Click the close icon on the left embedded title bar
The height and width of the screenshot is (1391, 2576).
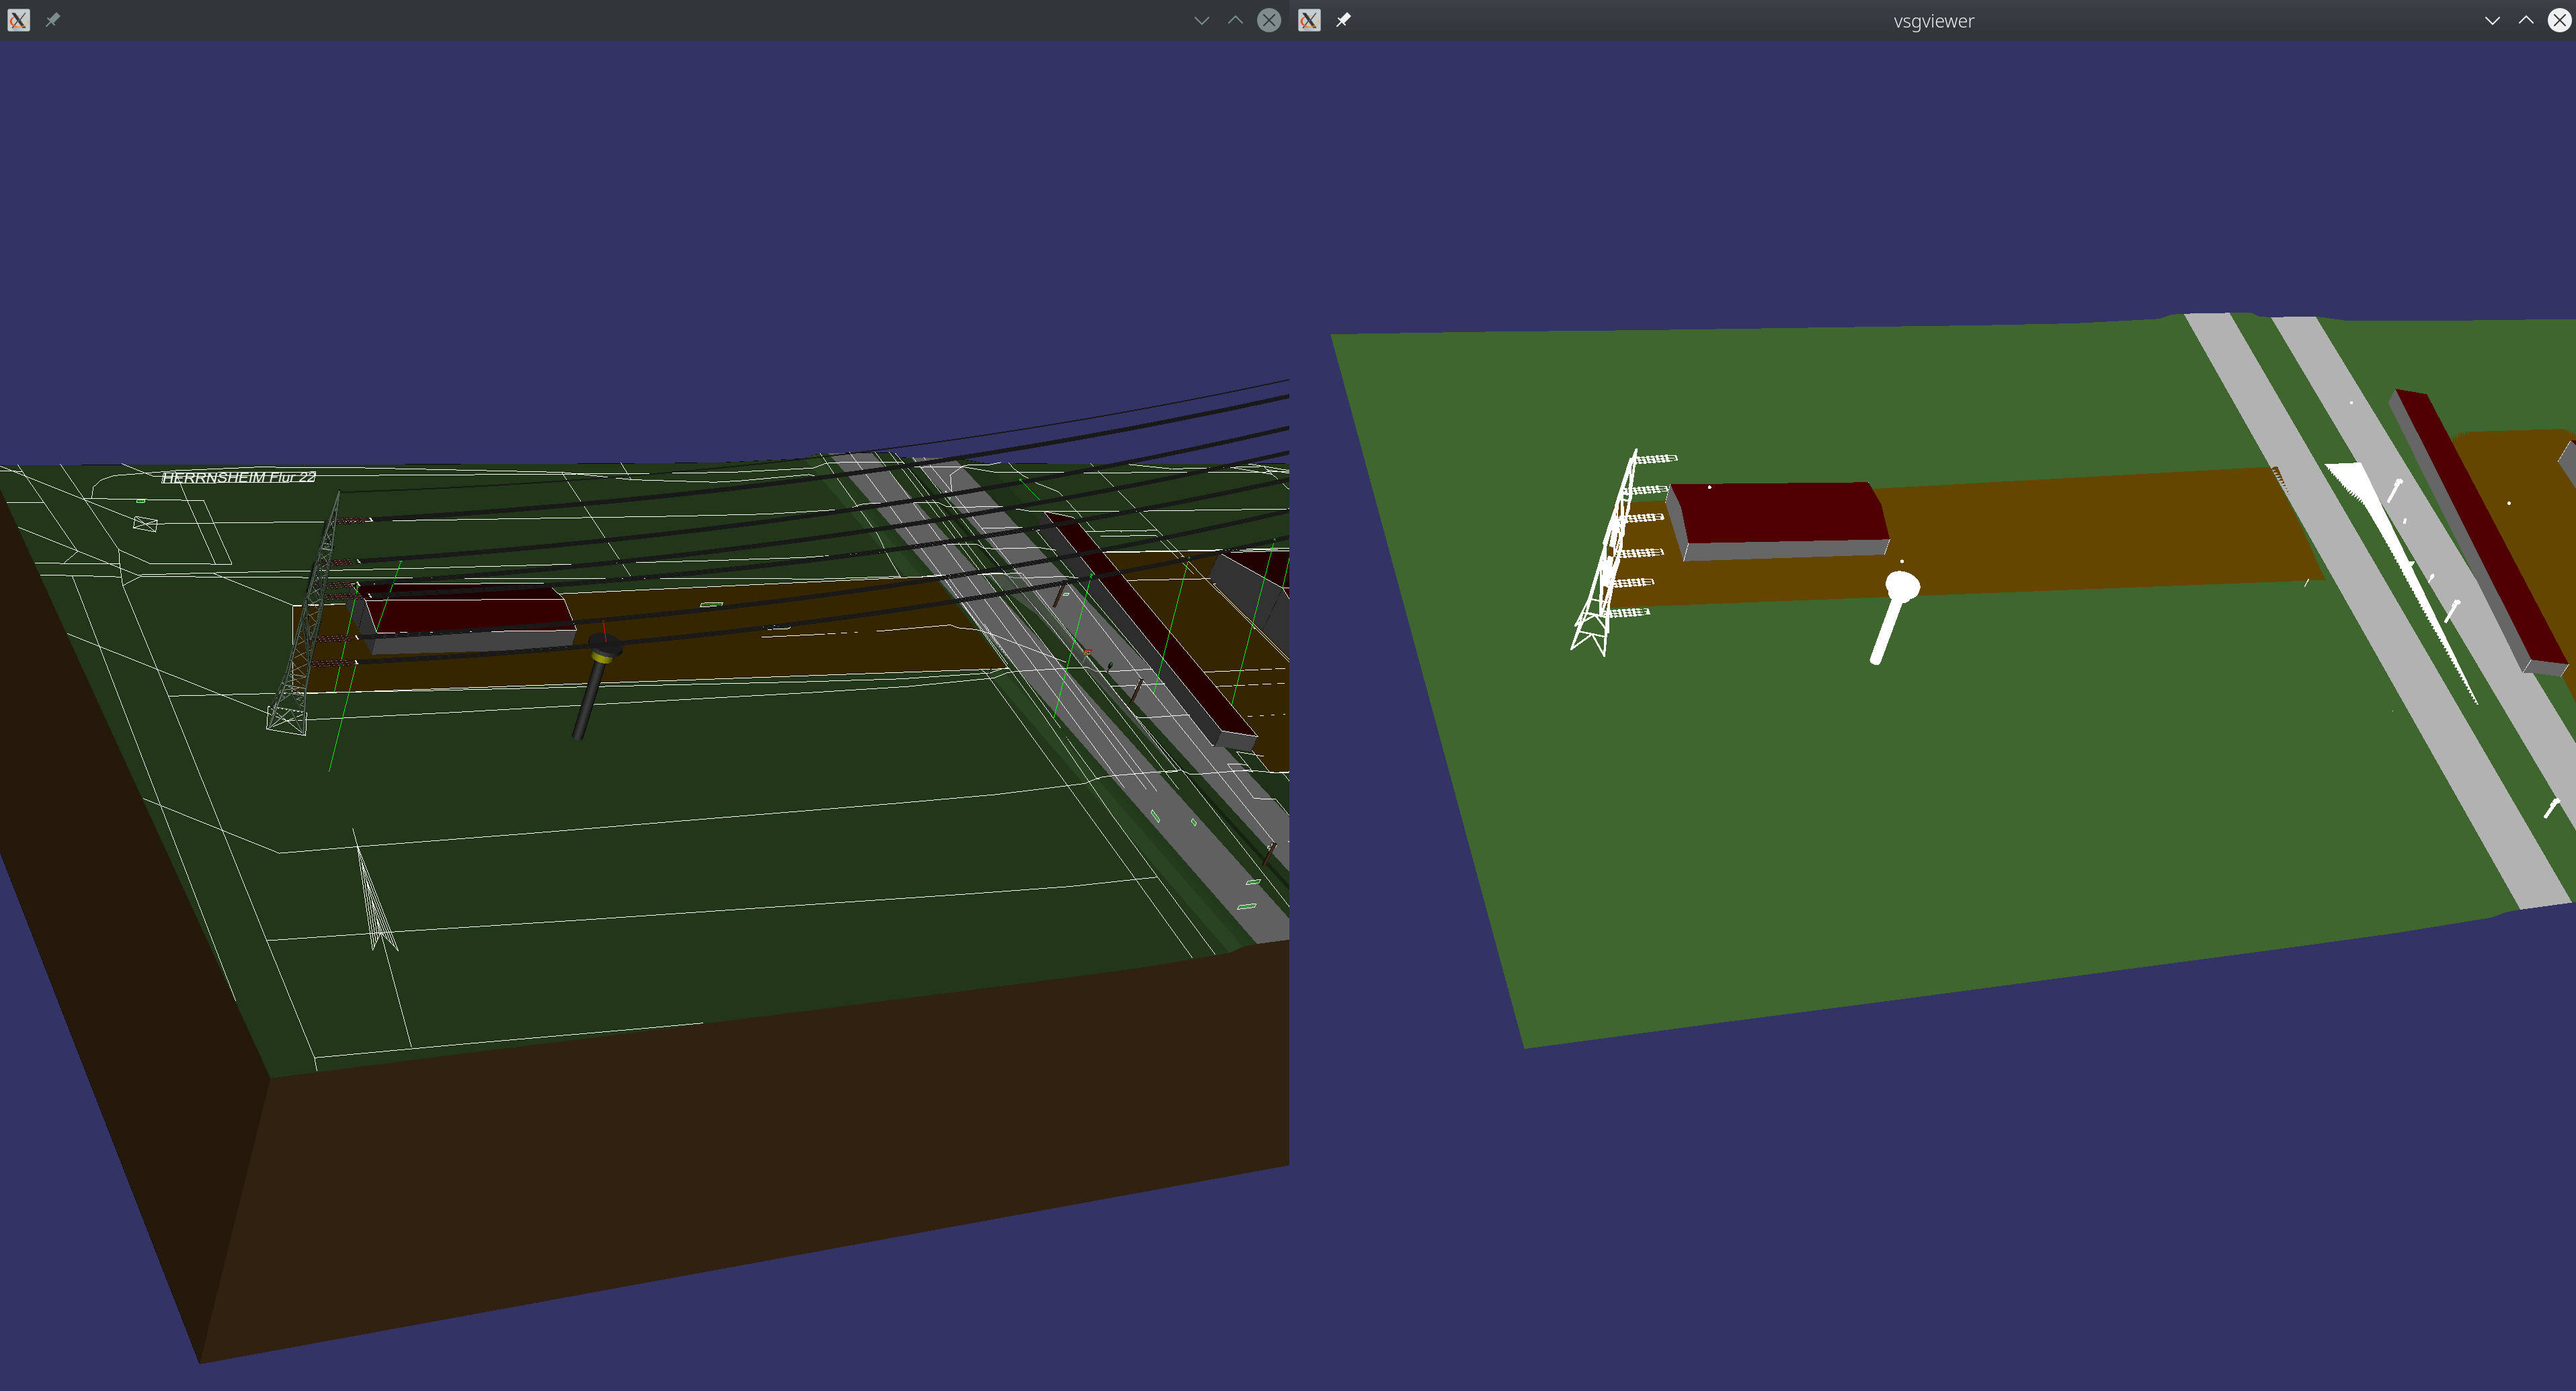pos(1268,20)
